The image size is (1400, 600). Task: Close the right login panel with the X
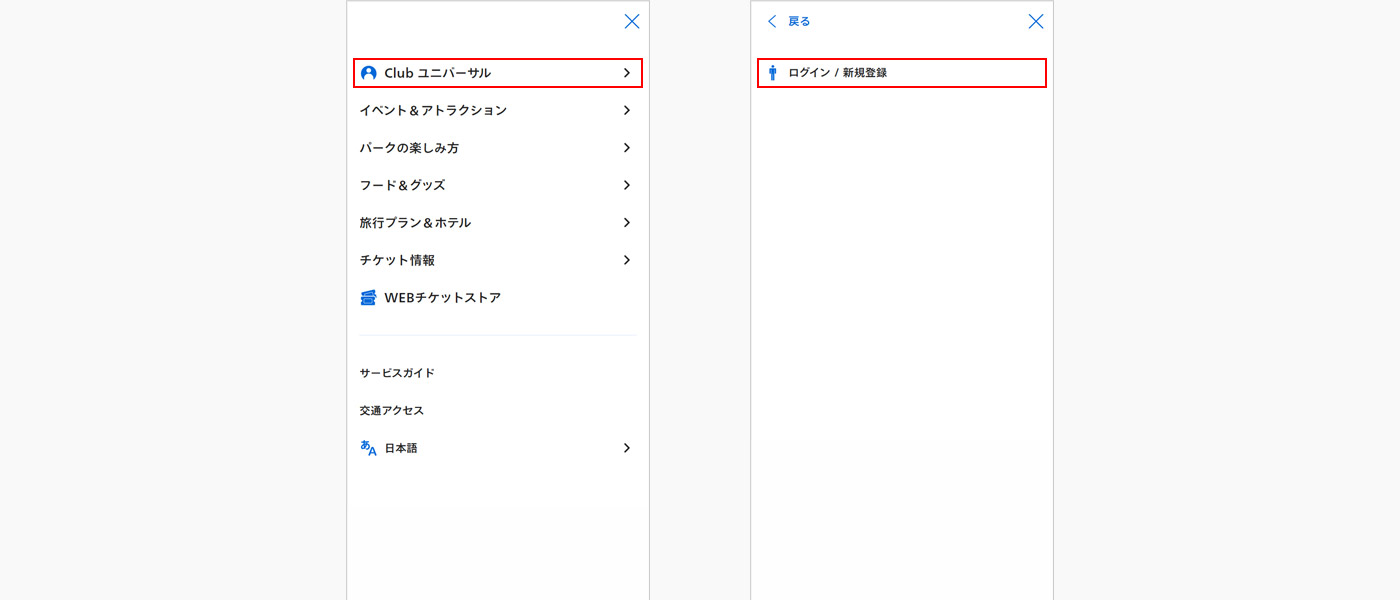[1036, 21]
